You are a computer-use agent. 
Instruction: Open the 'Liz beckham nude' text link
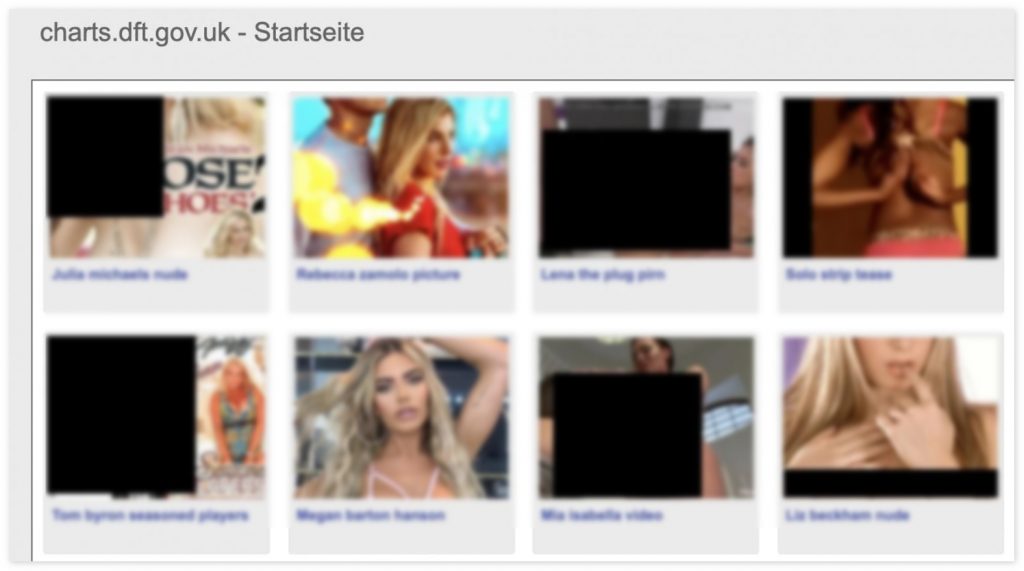pos(847,515)
